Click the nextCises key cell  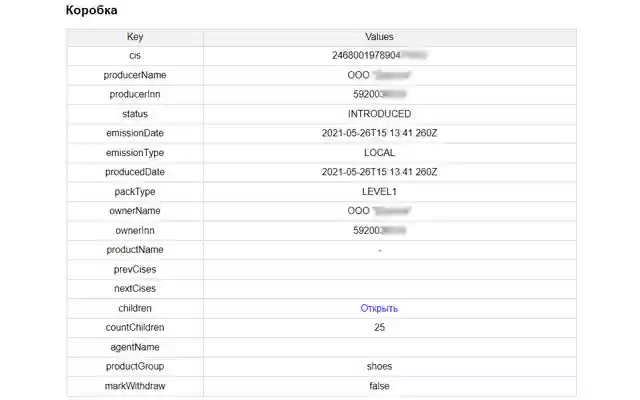[135, 288]
